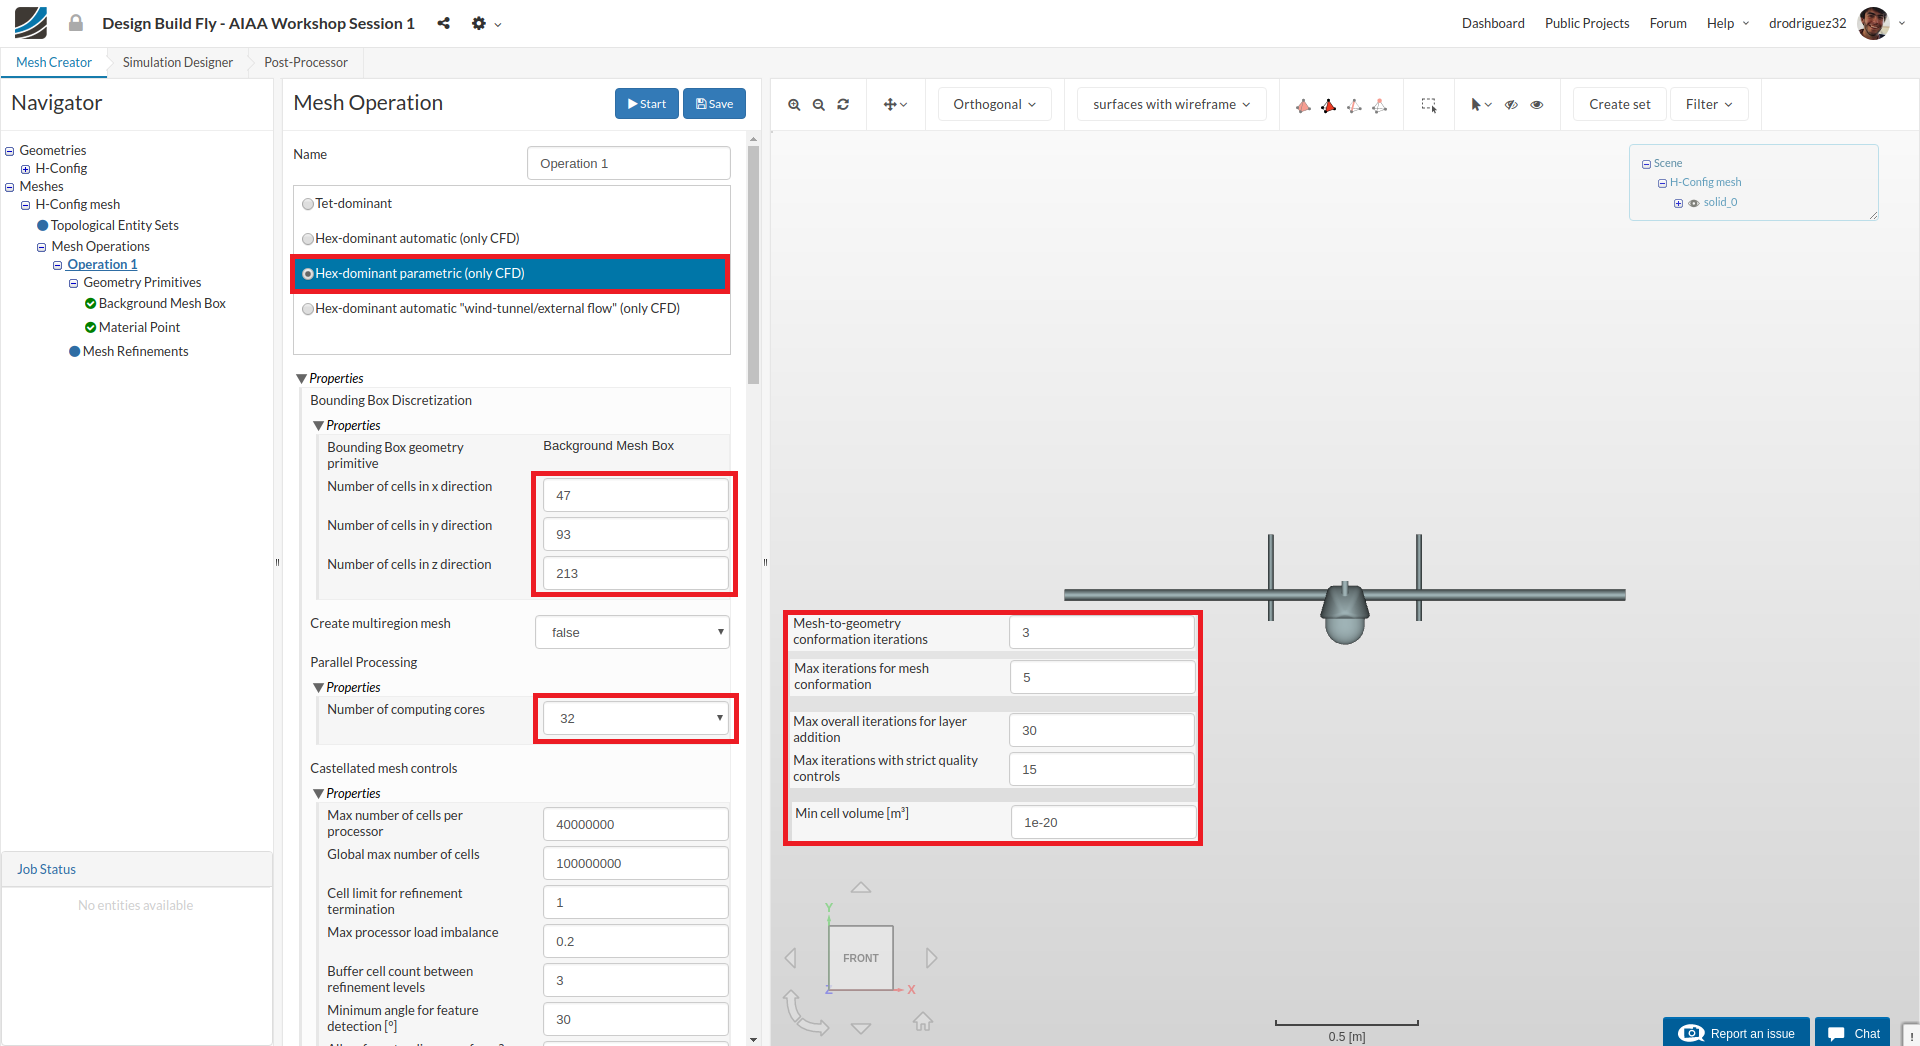Select Hex-dominant wind-tunnel/external flow radio
The width and height of the screenshot is (1920, 1046).
(308, 309)
